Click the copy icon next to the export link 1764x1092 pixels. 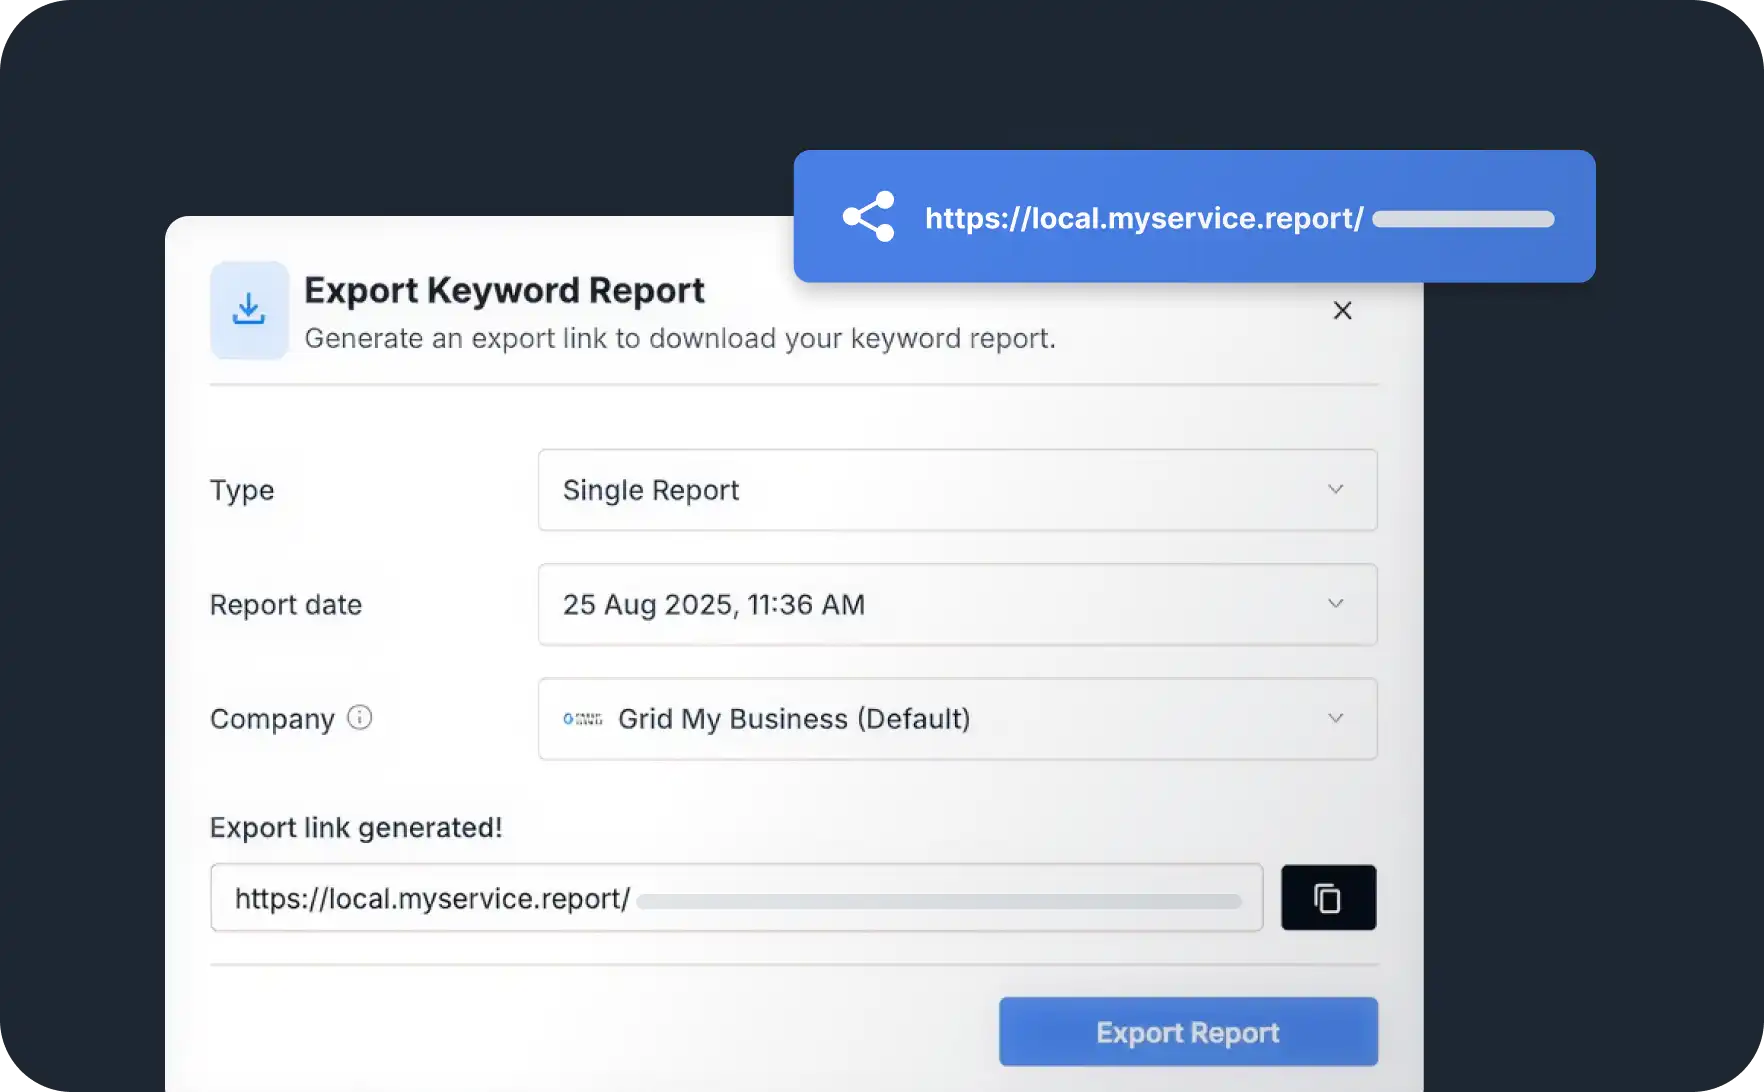pos(1328,897)
